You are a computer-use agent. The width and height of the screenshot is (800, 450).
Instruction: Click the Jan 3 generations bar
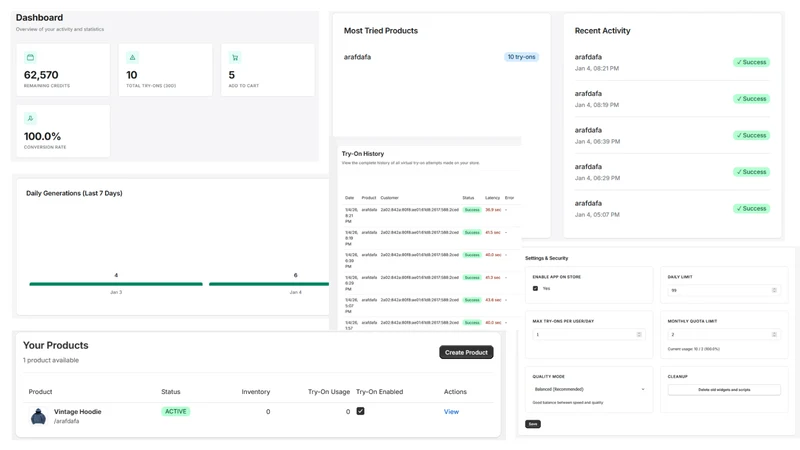(x=116, y=284)
